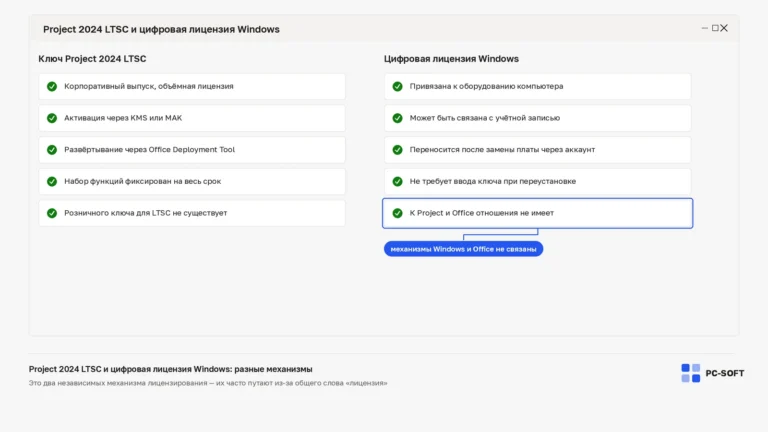Select text 'Активация через KMS или MAK'
This screenshot has height=432, width=768.
(x=123, y=118)
